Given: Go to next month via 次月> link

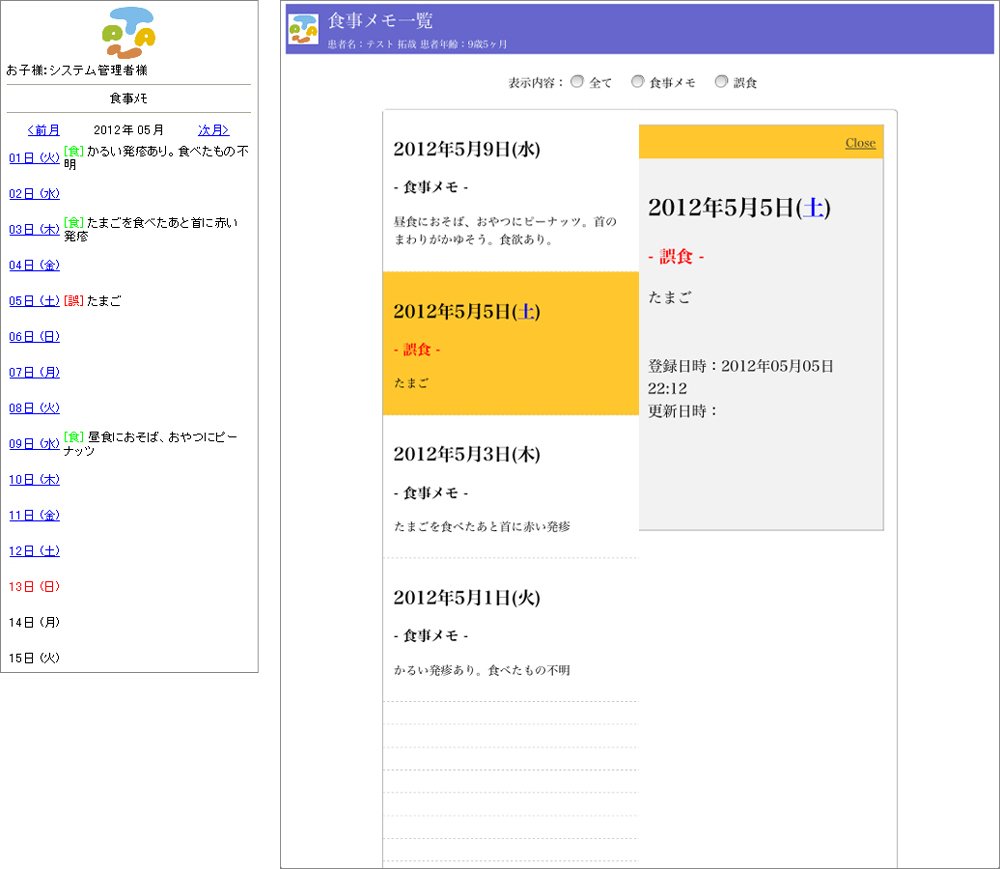Looking at the screenshot, I should (x=213, y=130).
